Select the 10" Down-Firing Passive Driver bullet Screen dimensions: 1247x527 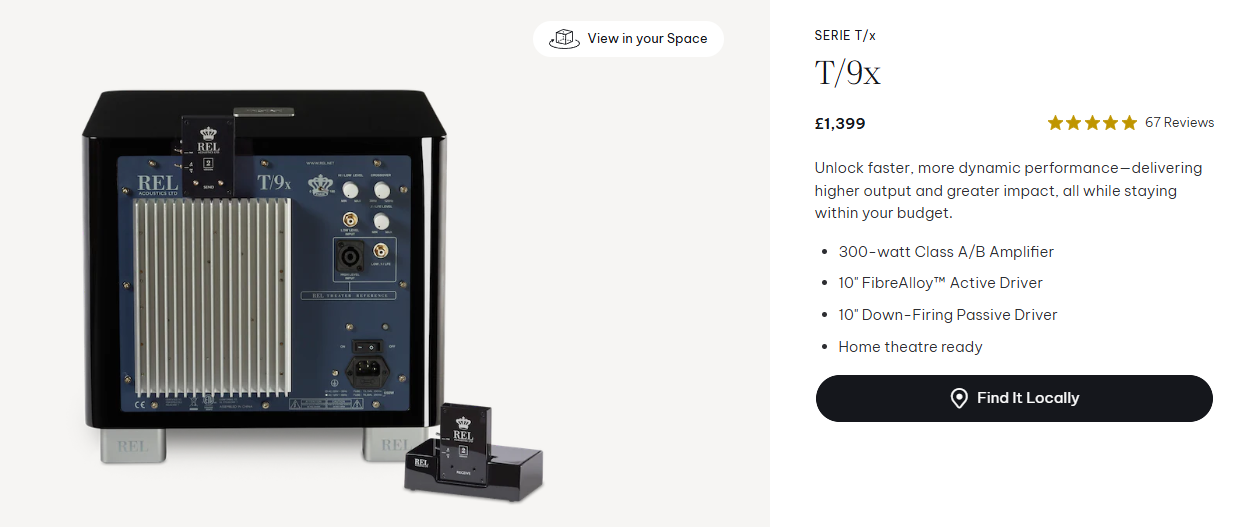(x=947, y=315)
